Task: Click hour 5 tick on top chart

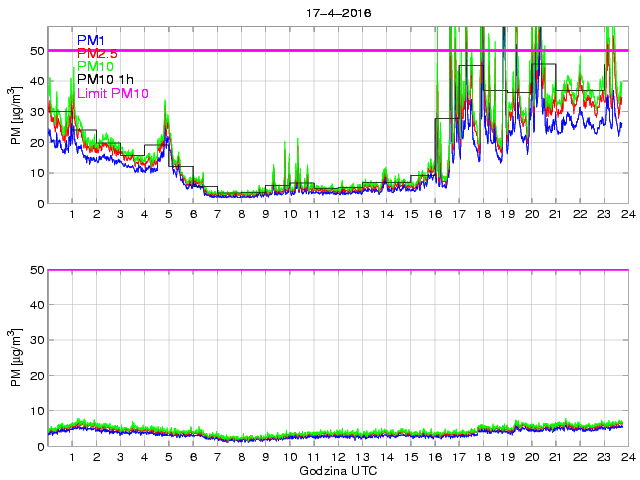Action: [x=169, y=214]
